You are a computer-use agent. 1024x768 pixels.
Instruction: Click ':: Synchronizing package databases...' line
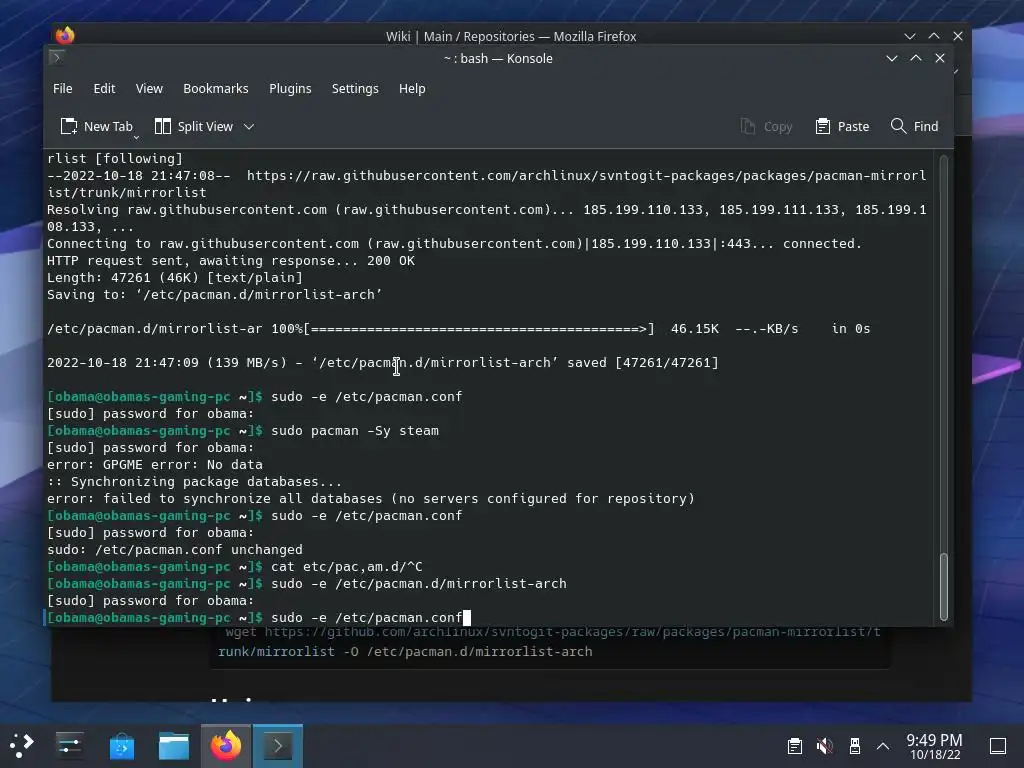[194, 482]
